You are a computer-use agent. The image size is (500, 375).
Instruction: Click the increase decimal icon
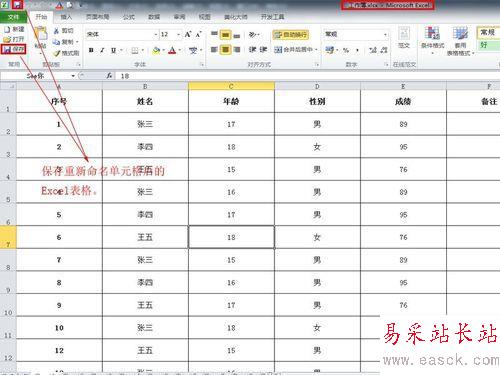[x=373, y=50]
